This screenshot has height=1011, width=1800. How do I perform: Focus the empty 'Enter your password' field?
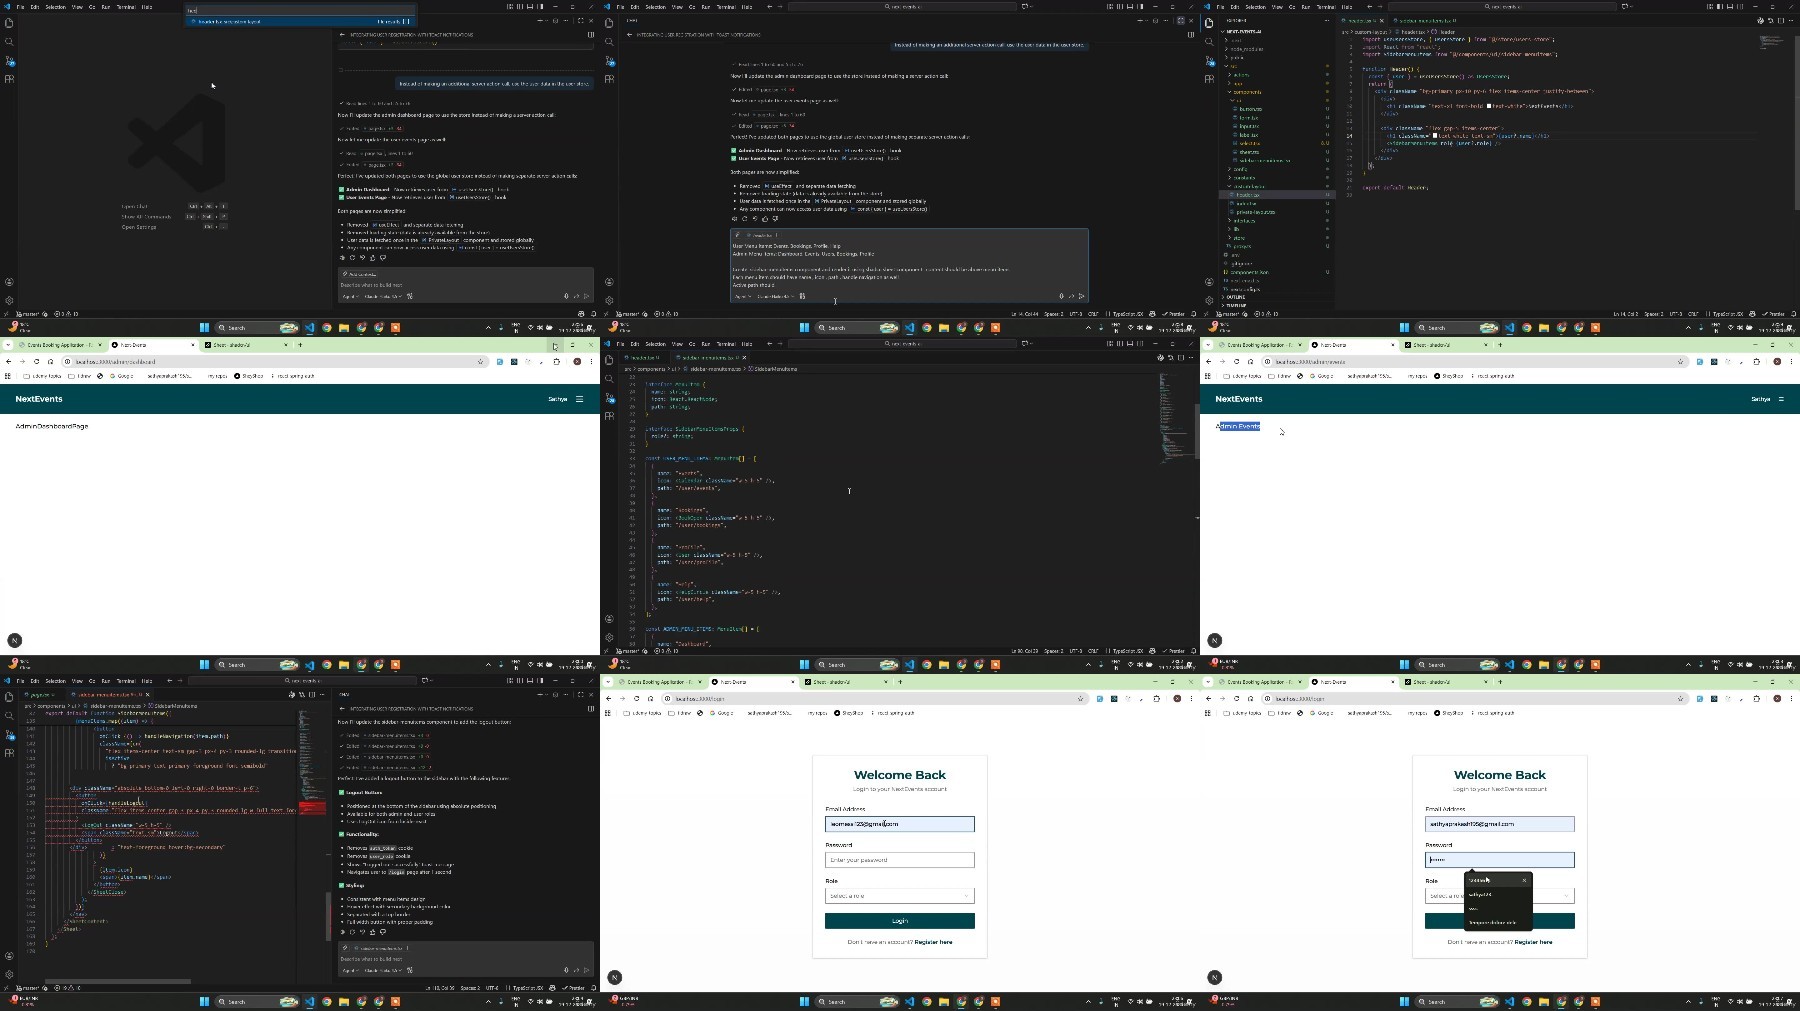(x=899, y=860)
